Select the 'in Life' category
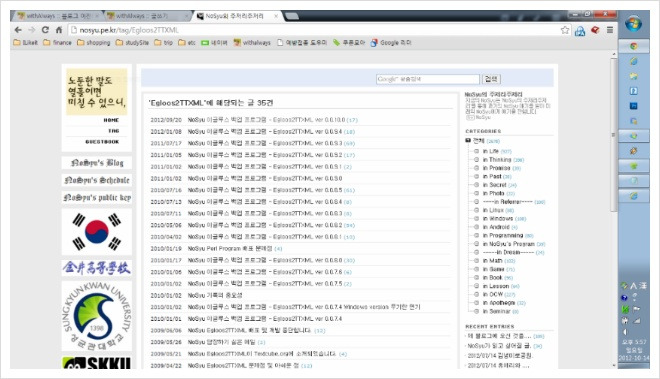Image resolution: width=660 pixels, height=379 pixels. (490, 151)
